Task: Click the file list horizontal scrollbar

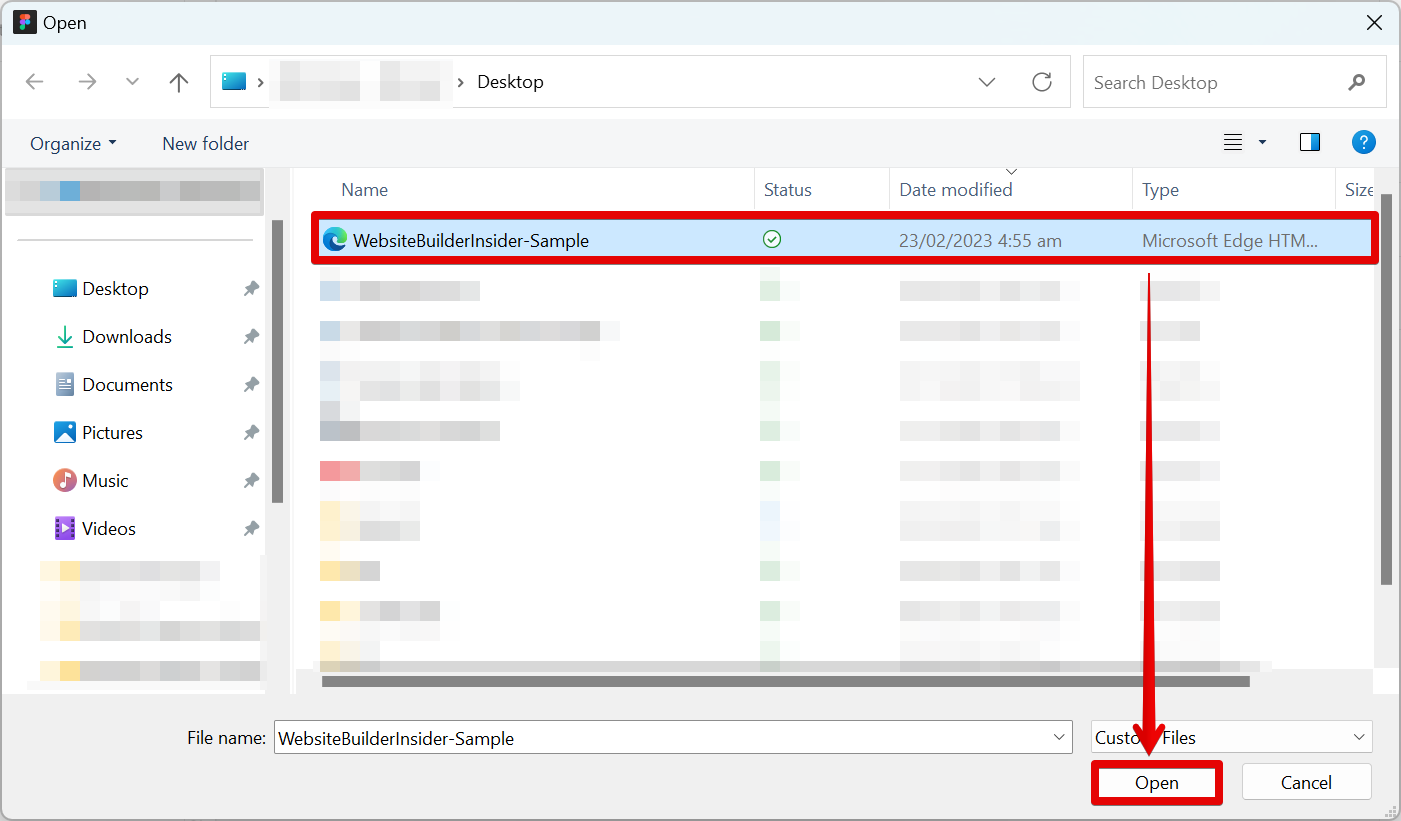Action: (786, 682)
